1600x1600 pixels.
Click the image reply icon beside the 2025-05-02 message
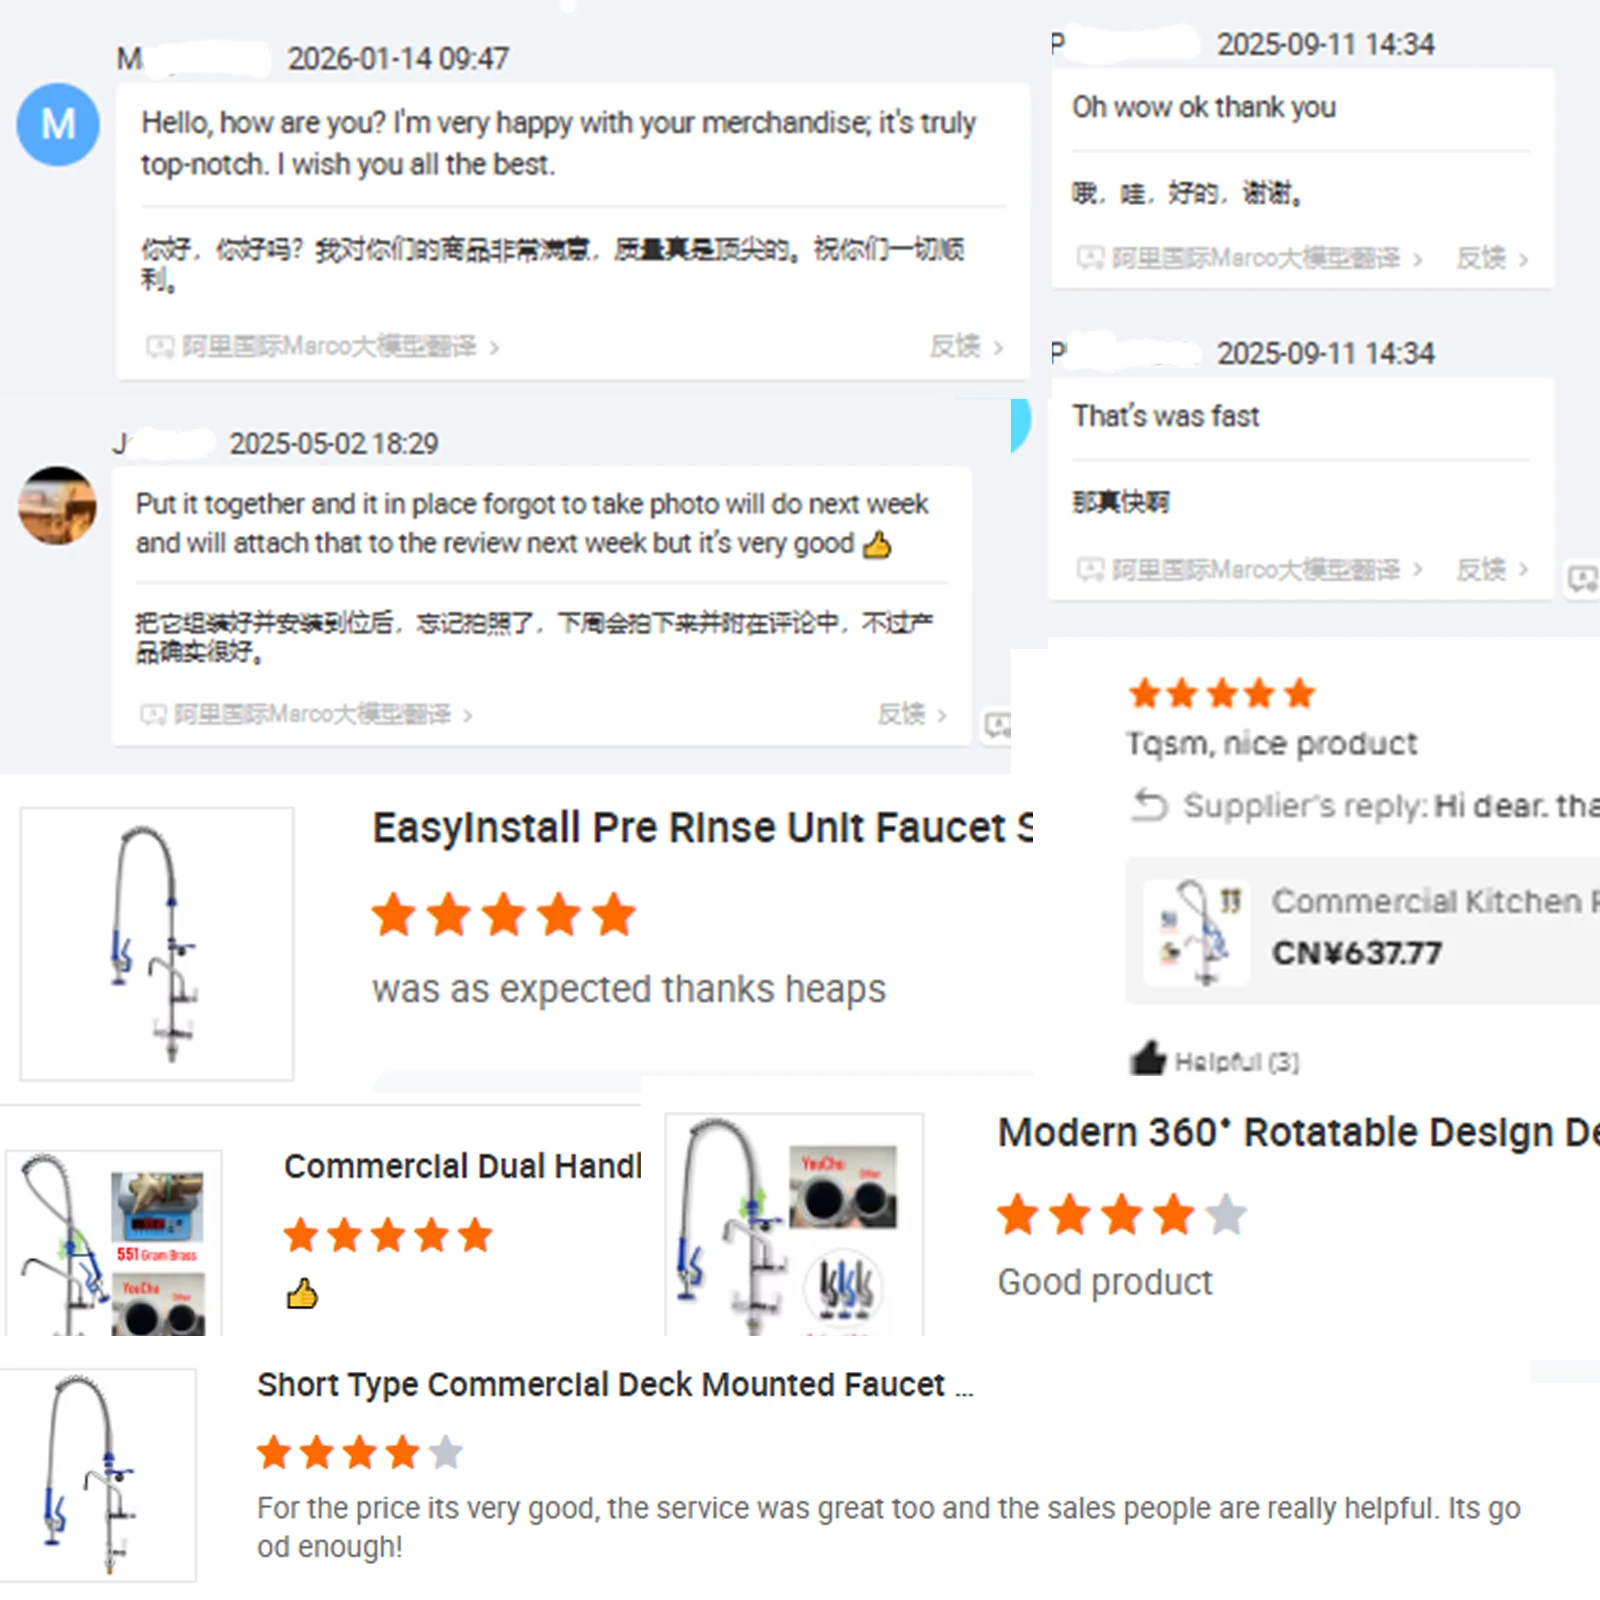click(x=997, y=725)
